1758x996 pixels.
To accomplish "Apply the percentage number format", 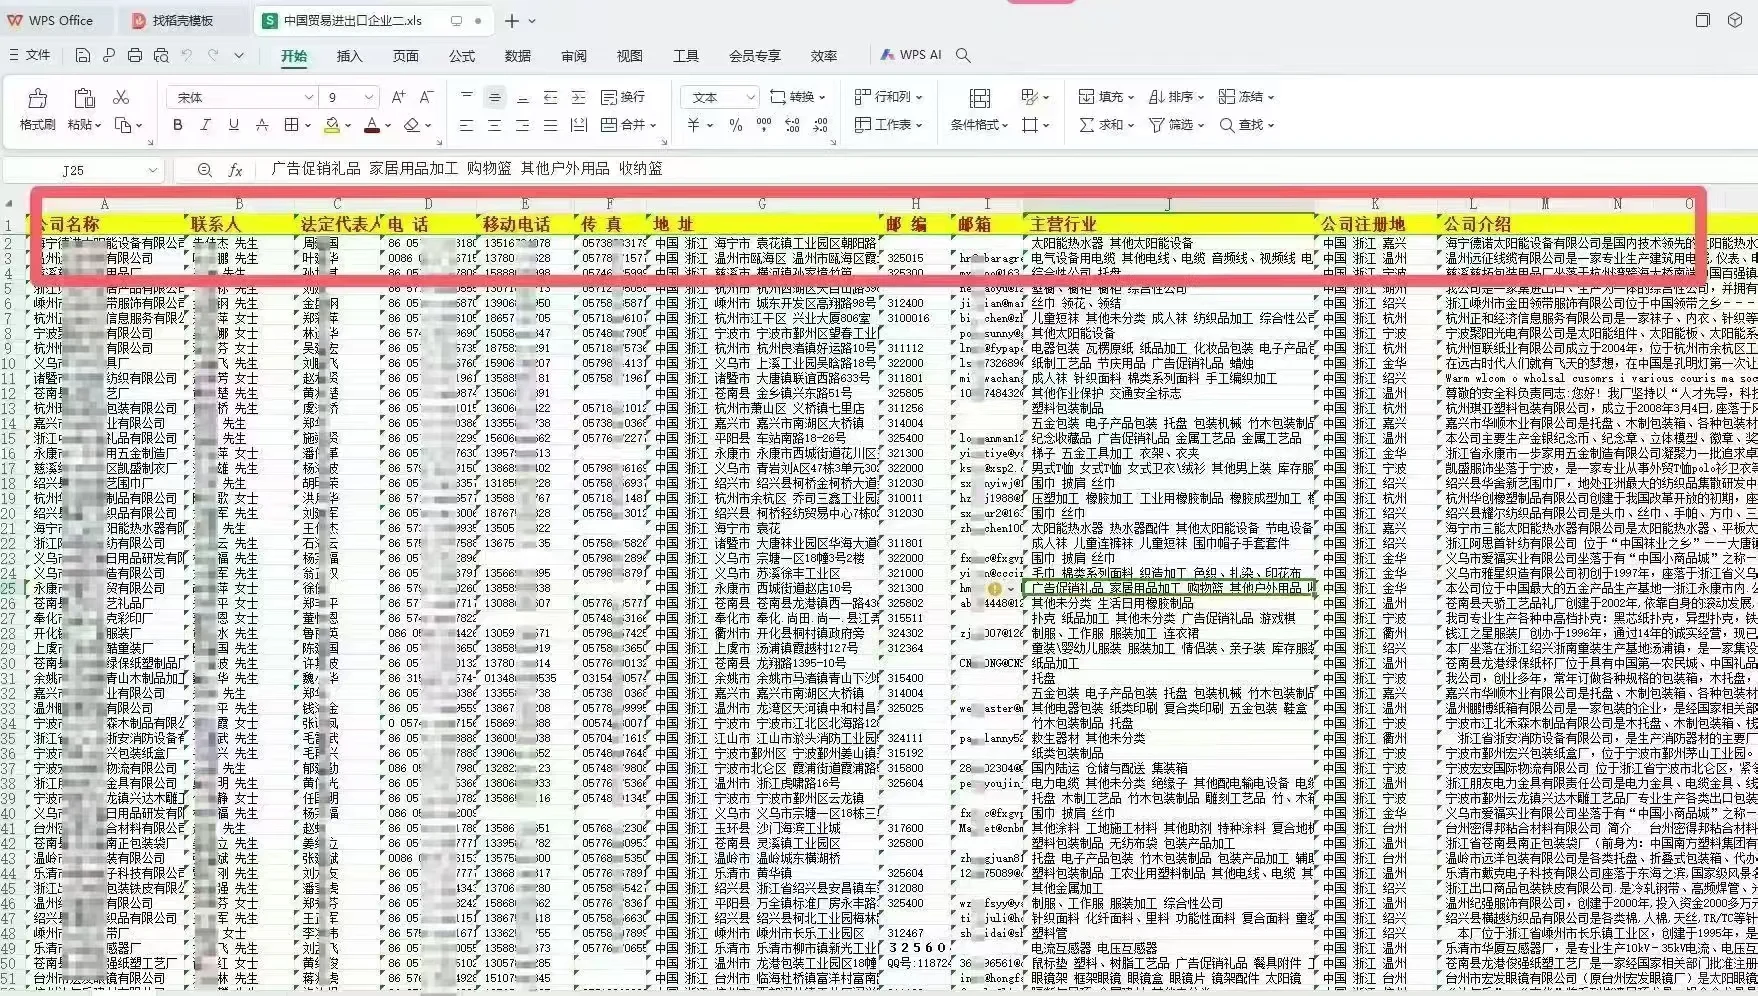I will coord(733,125).
